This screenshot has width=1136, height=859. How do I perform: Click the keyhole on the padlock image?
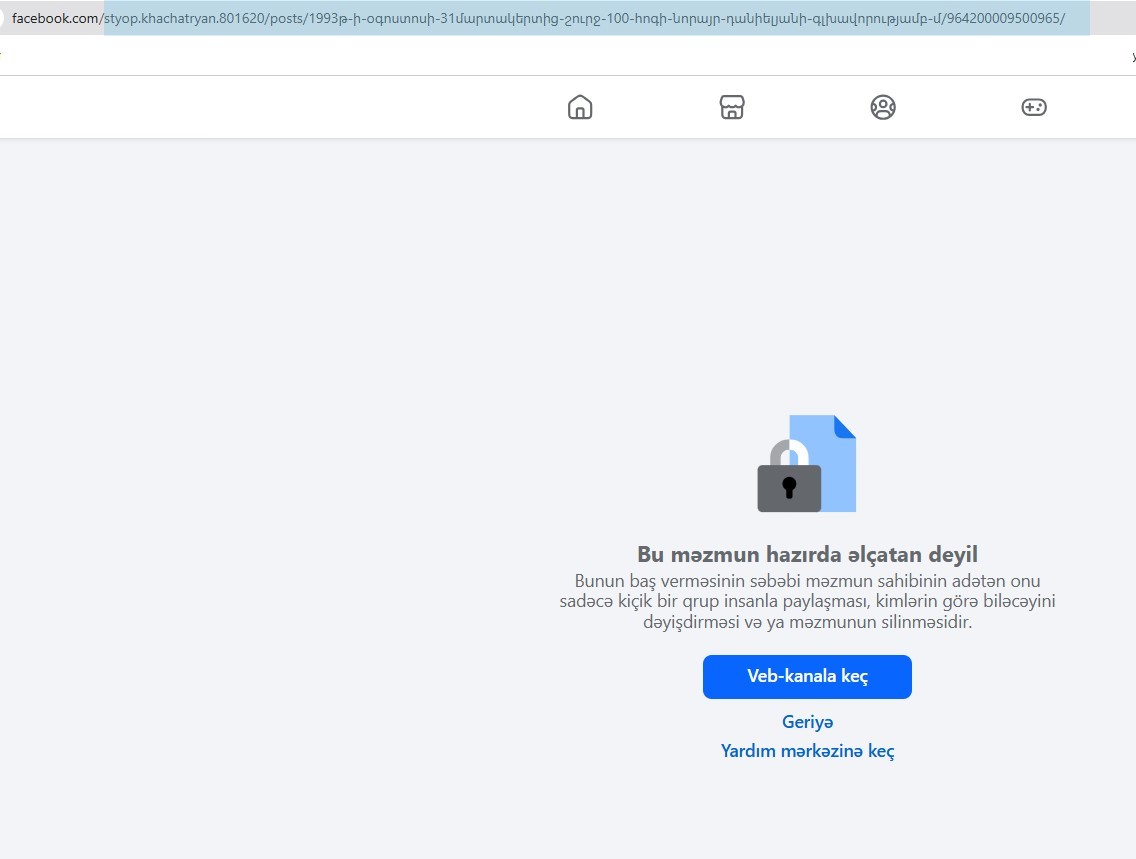pyautogui.click(x=789, y=488)
